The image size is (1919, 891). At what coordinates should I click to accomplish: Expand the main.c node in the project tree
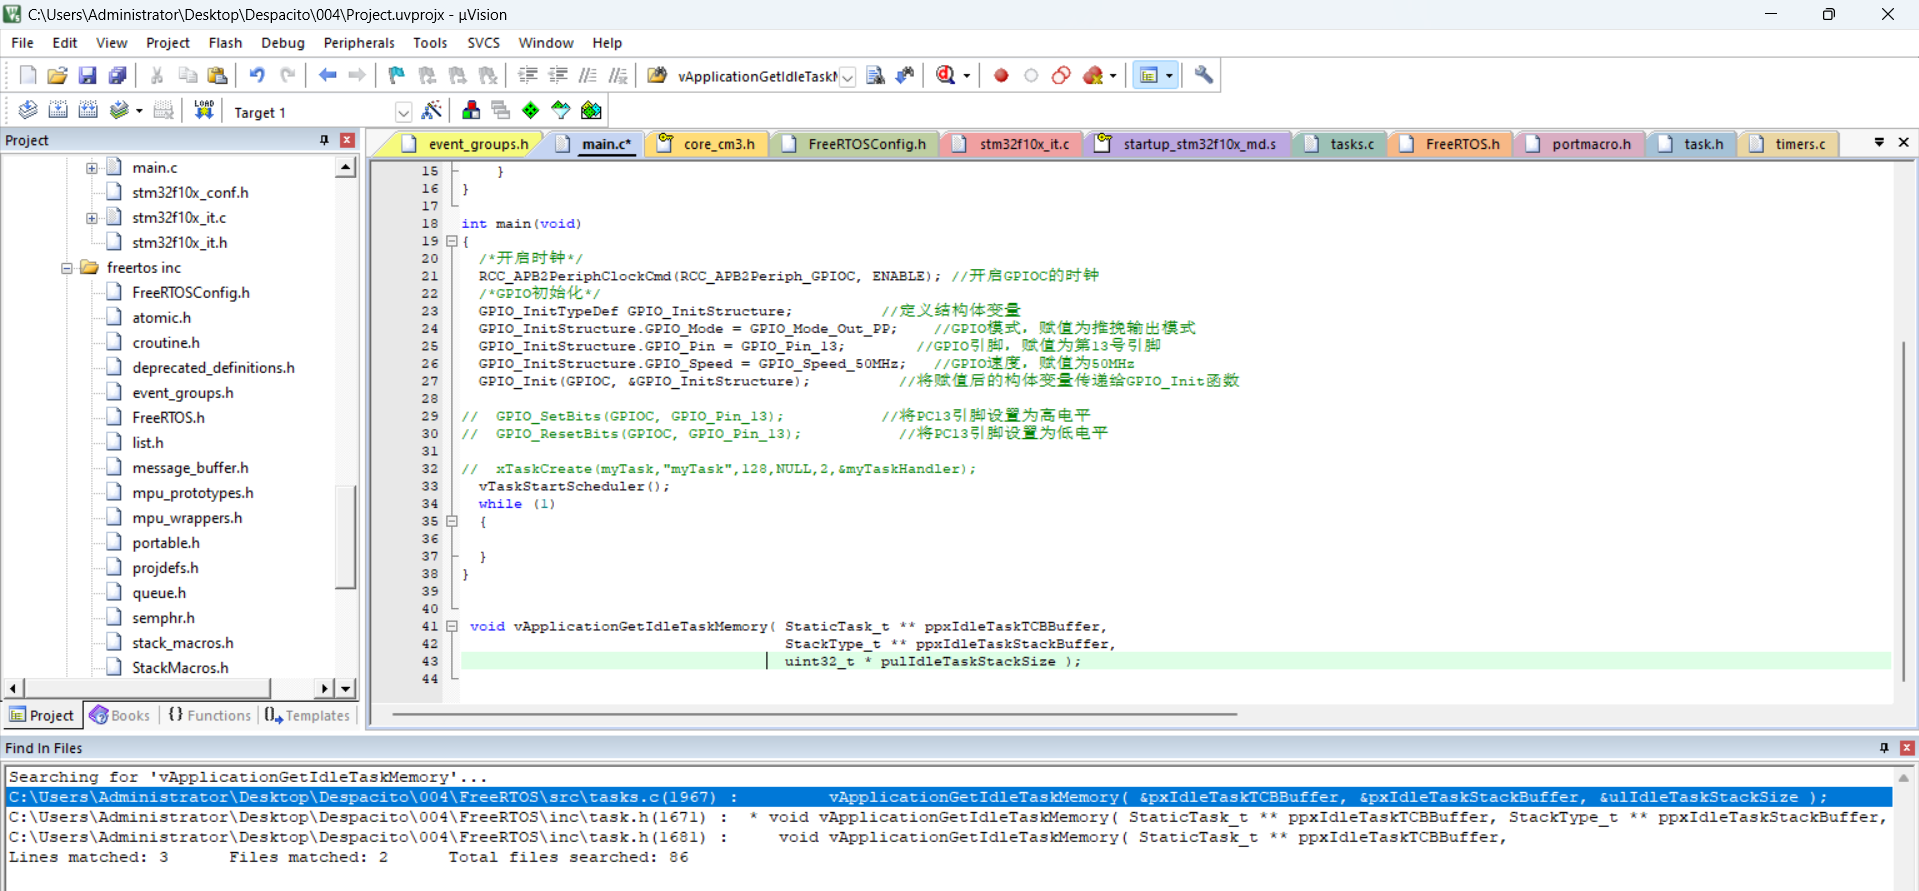[91, 168]
